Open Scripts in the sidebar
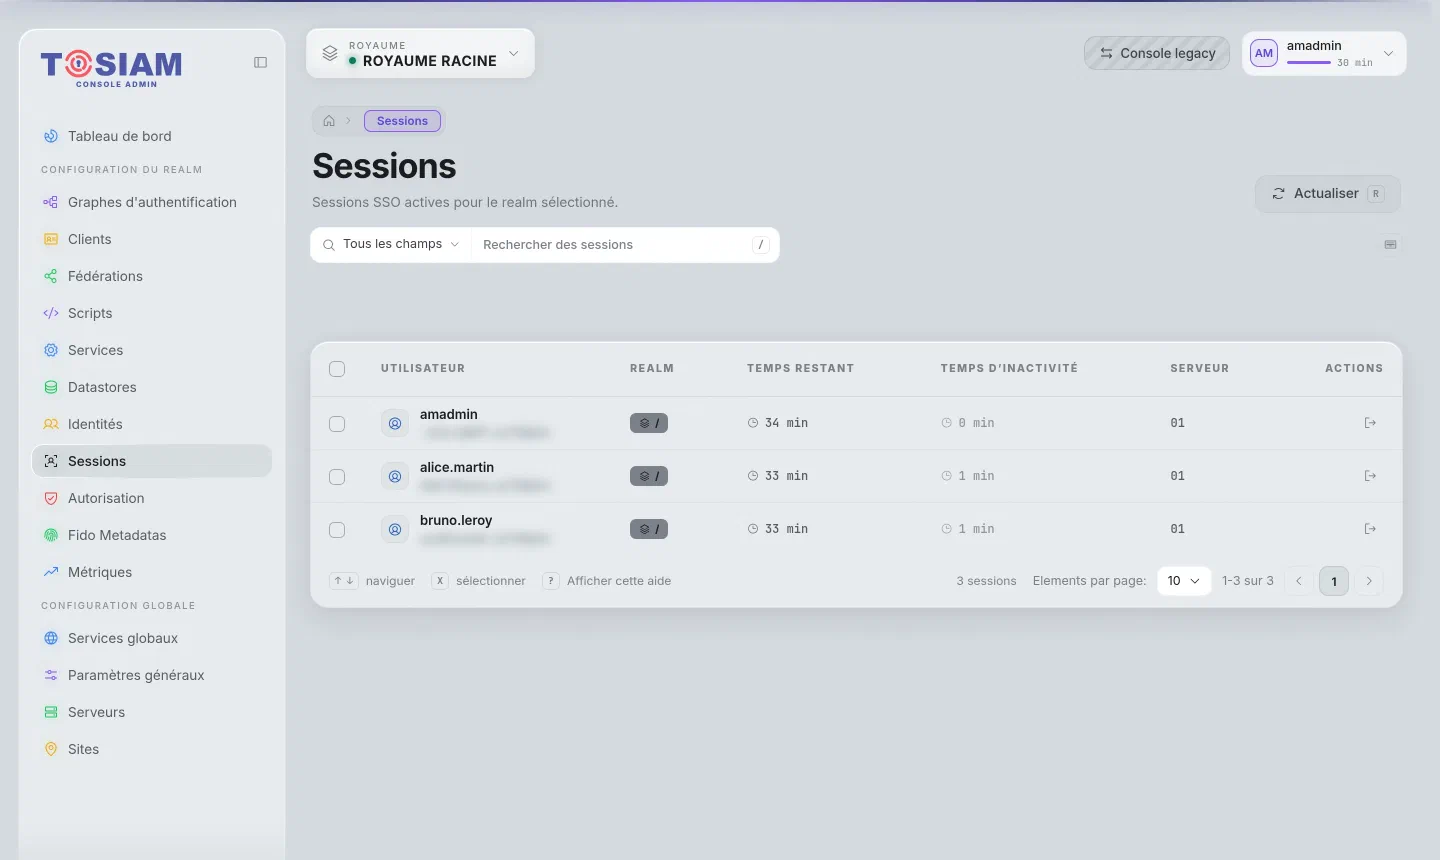The width and height of the screenshot is (1440, 860). (x=152, y=313)
